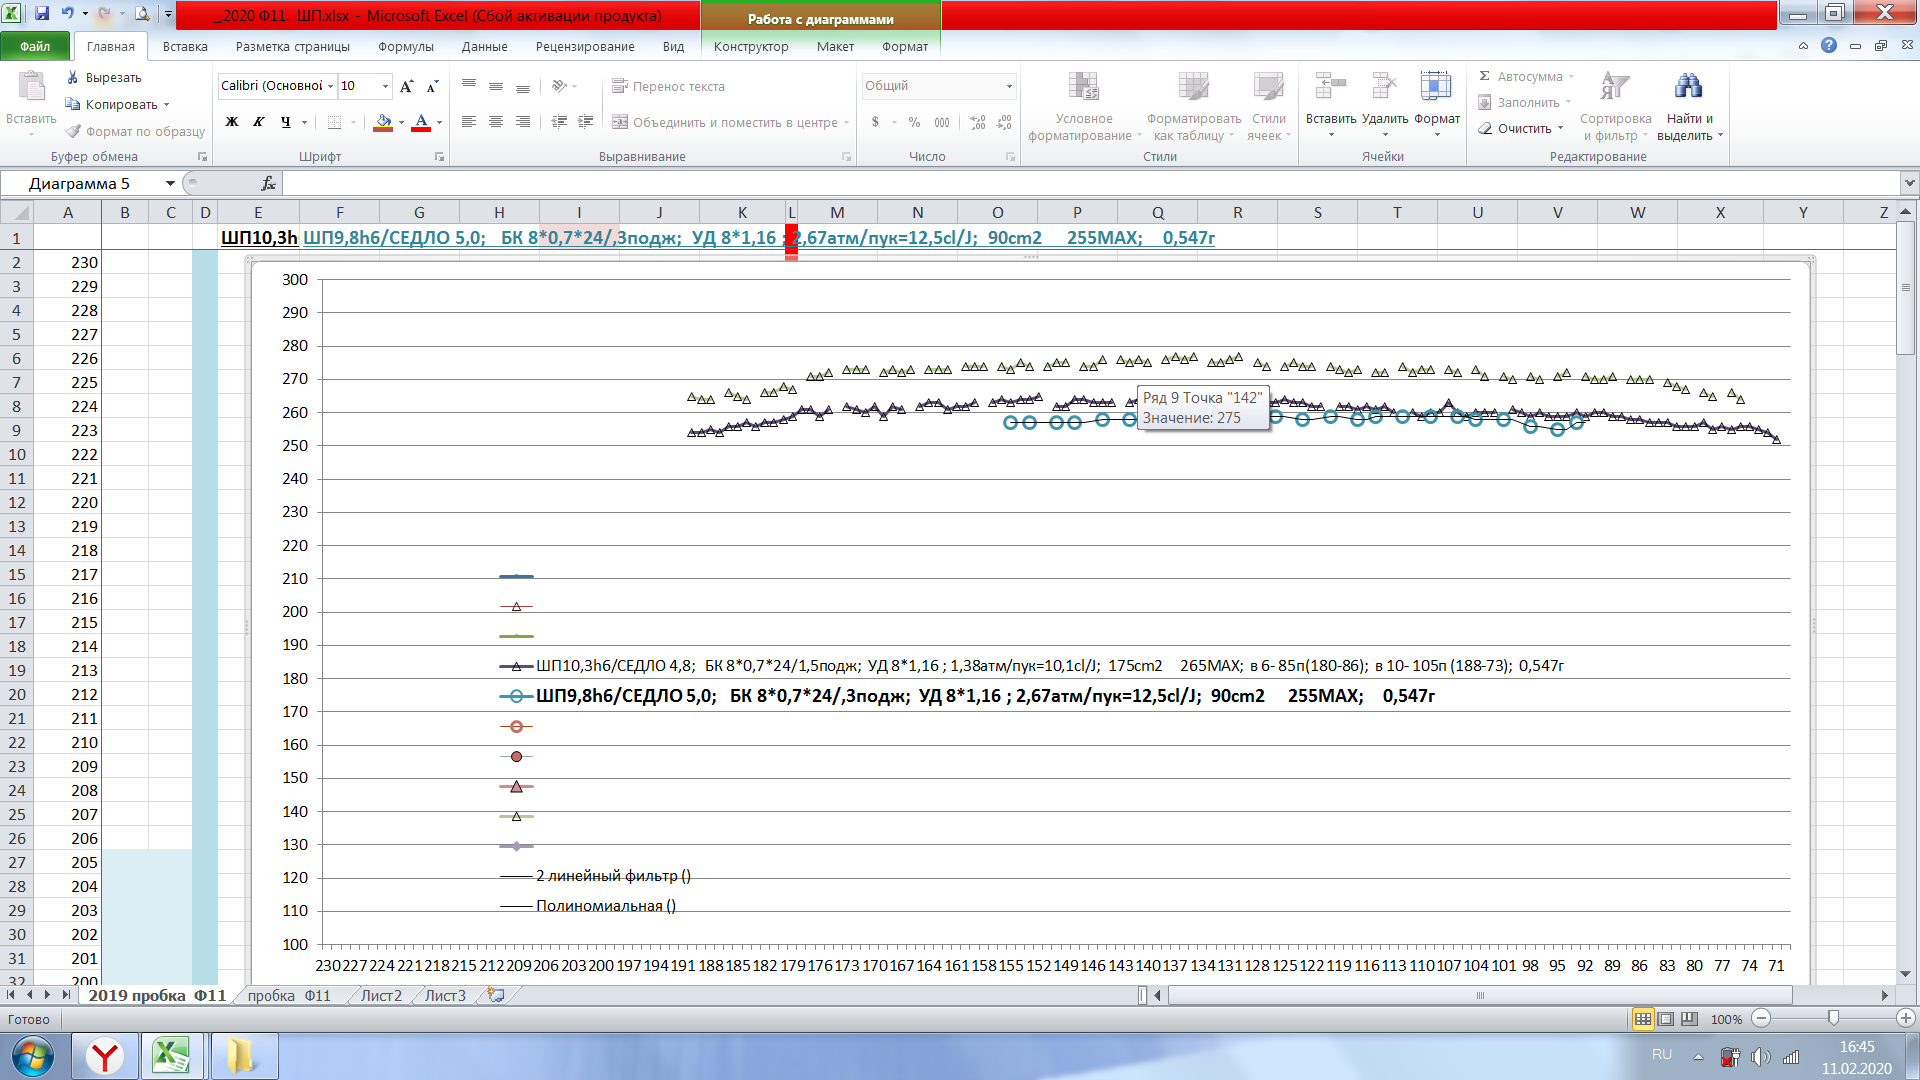Screen dimensions: 1920x1080
Task: Select the Format Painter brush icon
Action: (x=73, y=131)
